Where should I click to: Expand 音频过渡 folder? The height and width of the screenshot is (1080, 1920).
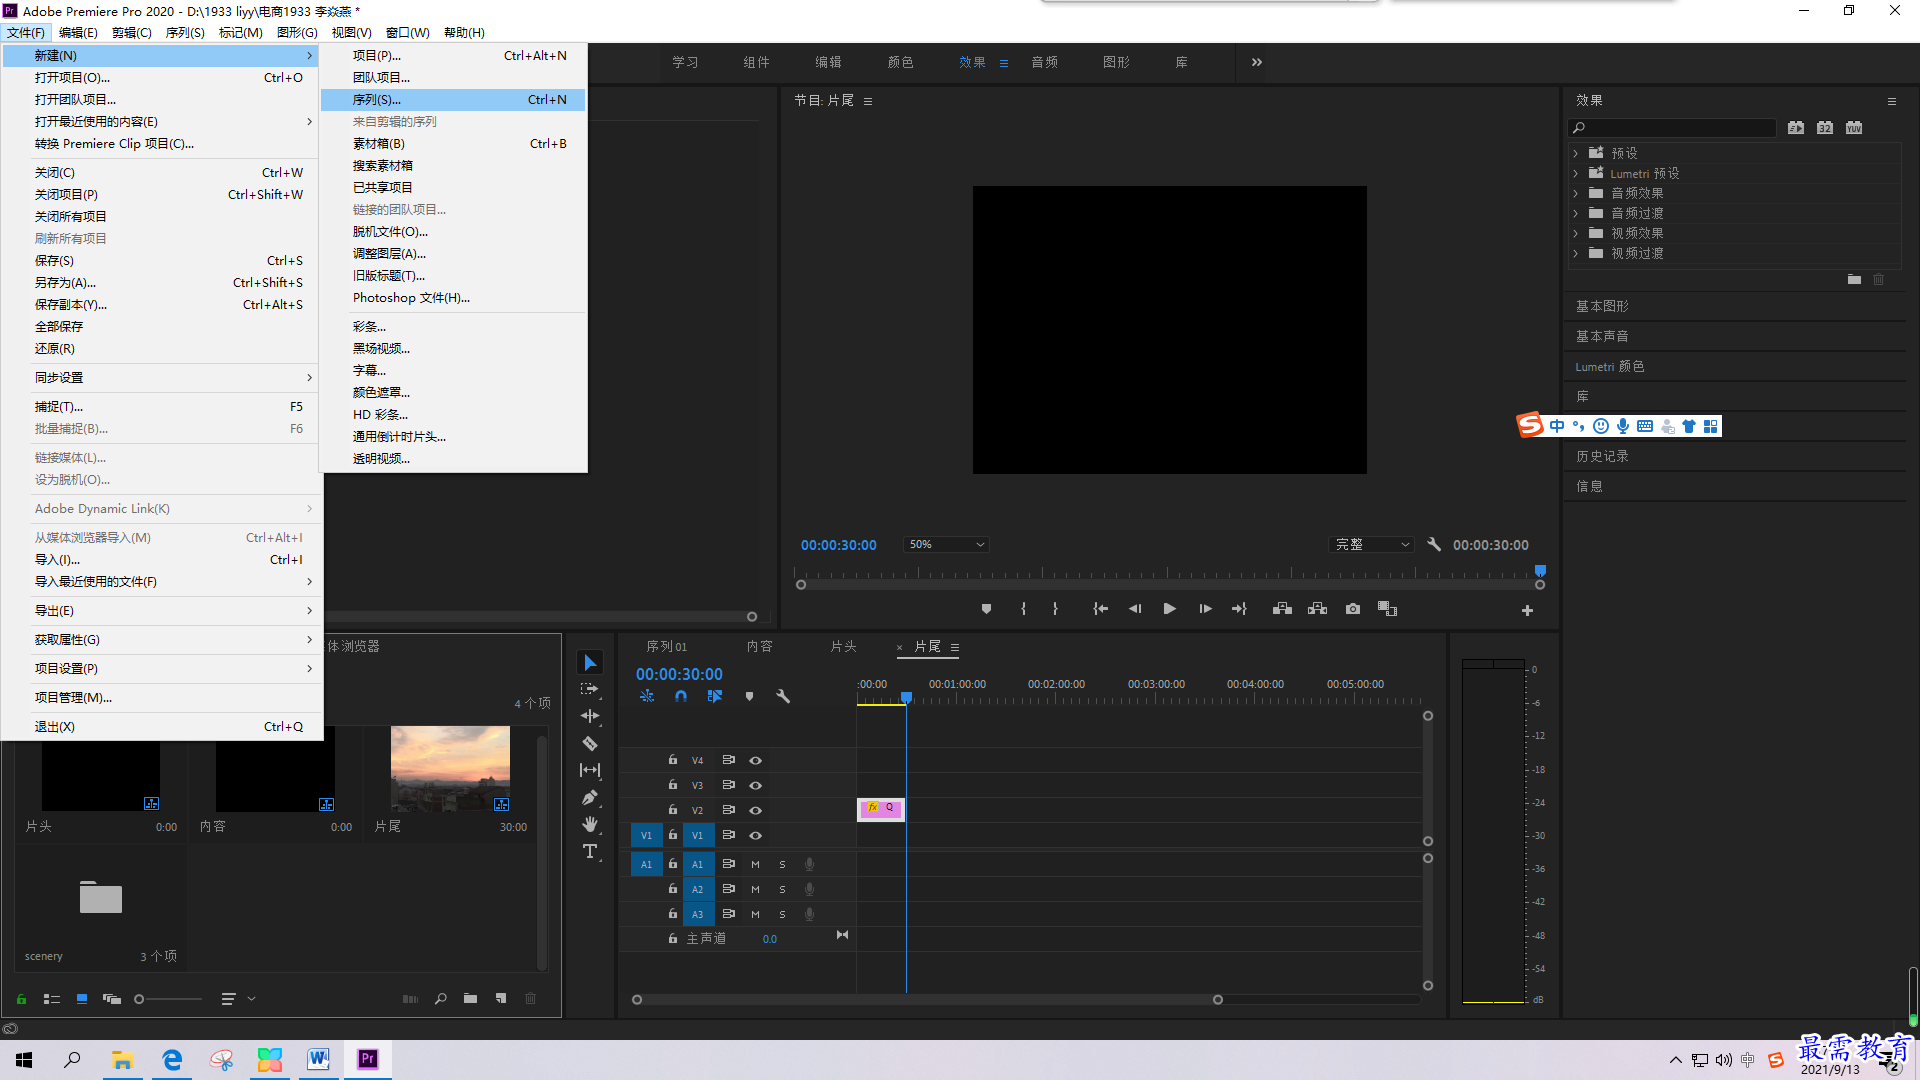pyautogui.click(x=1576, y=213)
